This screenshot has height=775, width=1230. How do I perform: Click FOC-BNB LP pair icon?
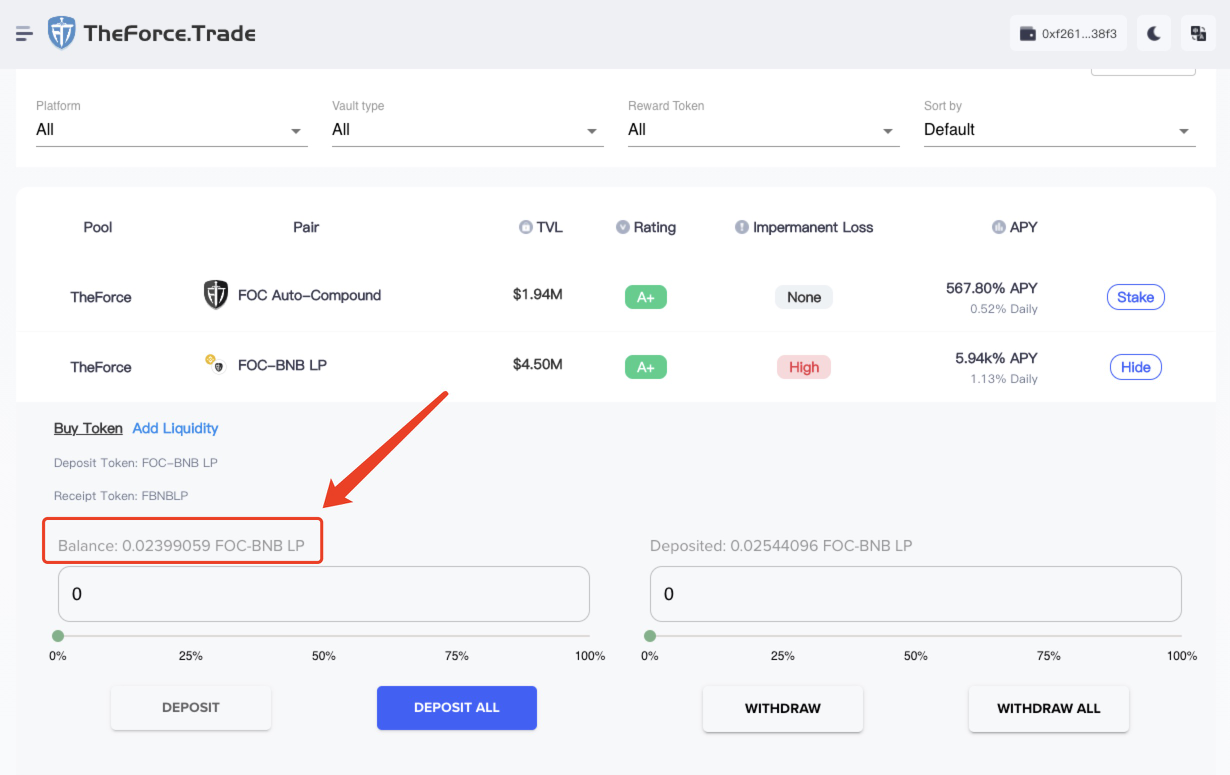point(214,364)
